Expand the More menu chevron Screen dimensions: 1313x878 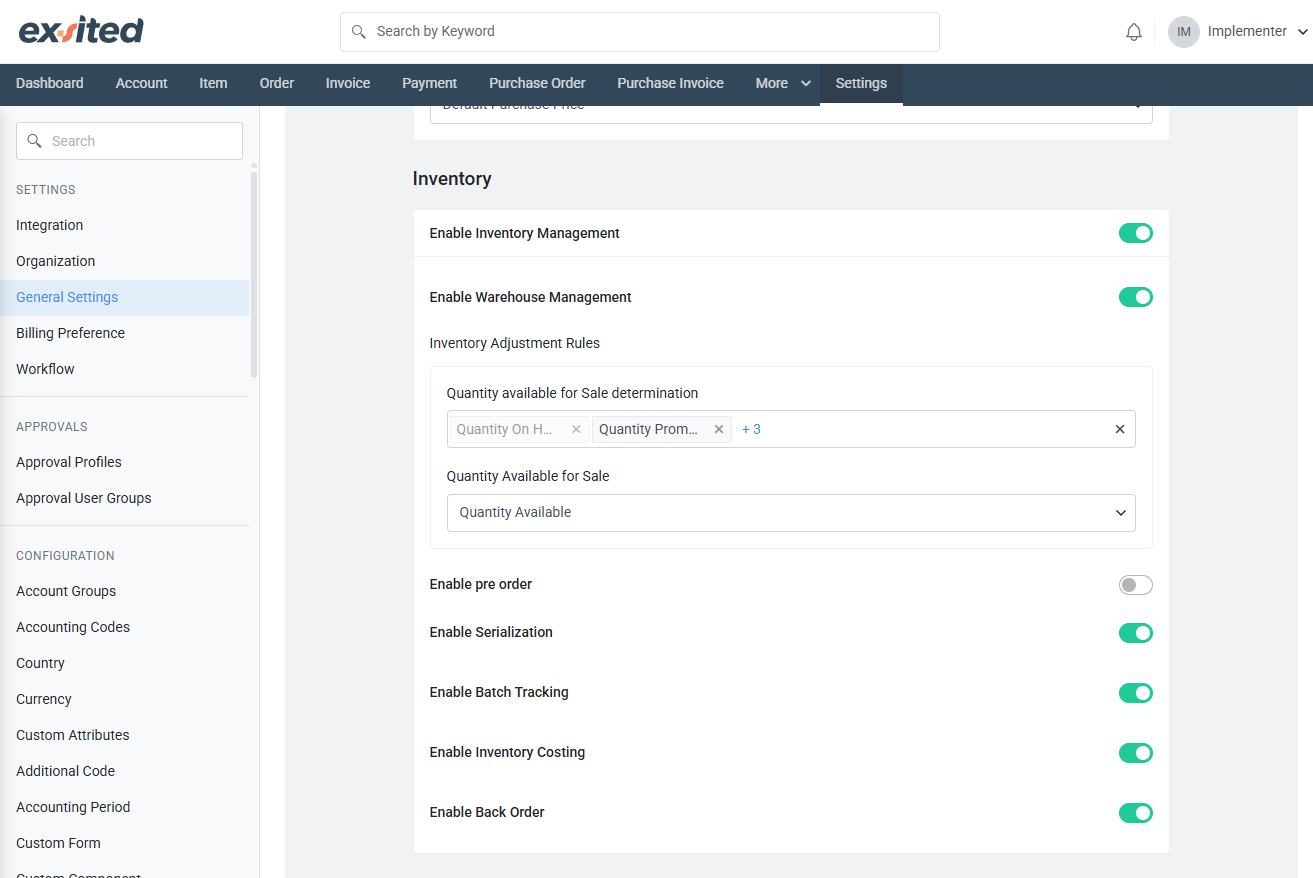tap(806, 84)
